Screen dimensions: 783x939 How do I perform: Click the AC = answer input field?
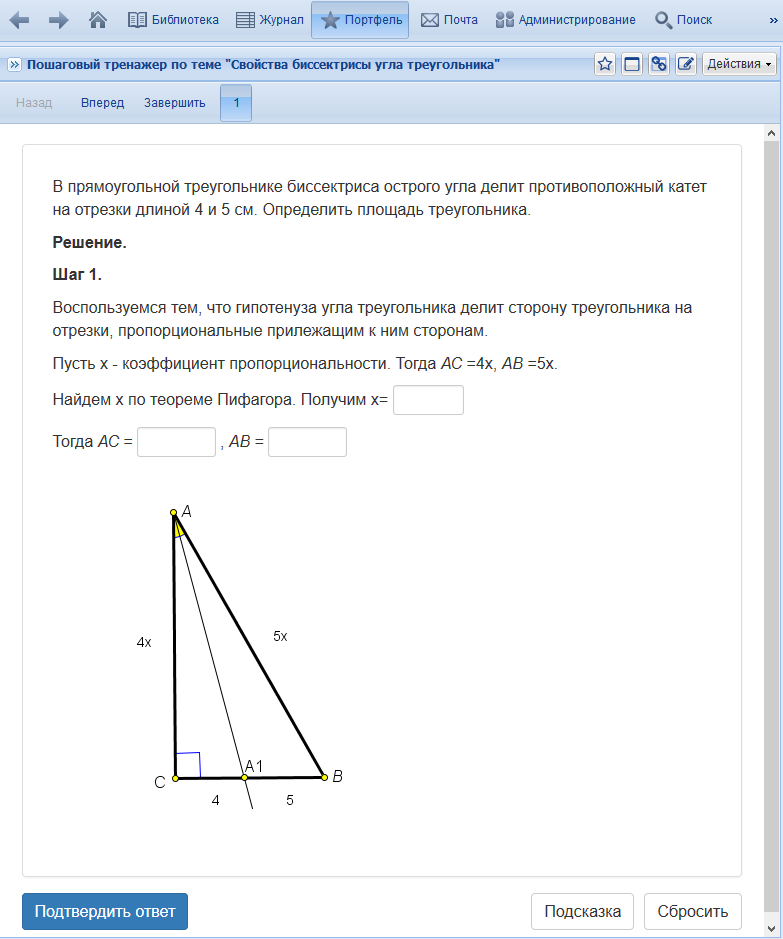176,442
